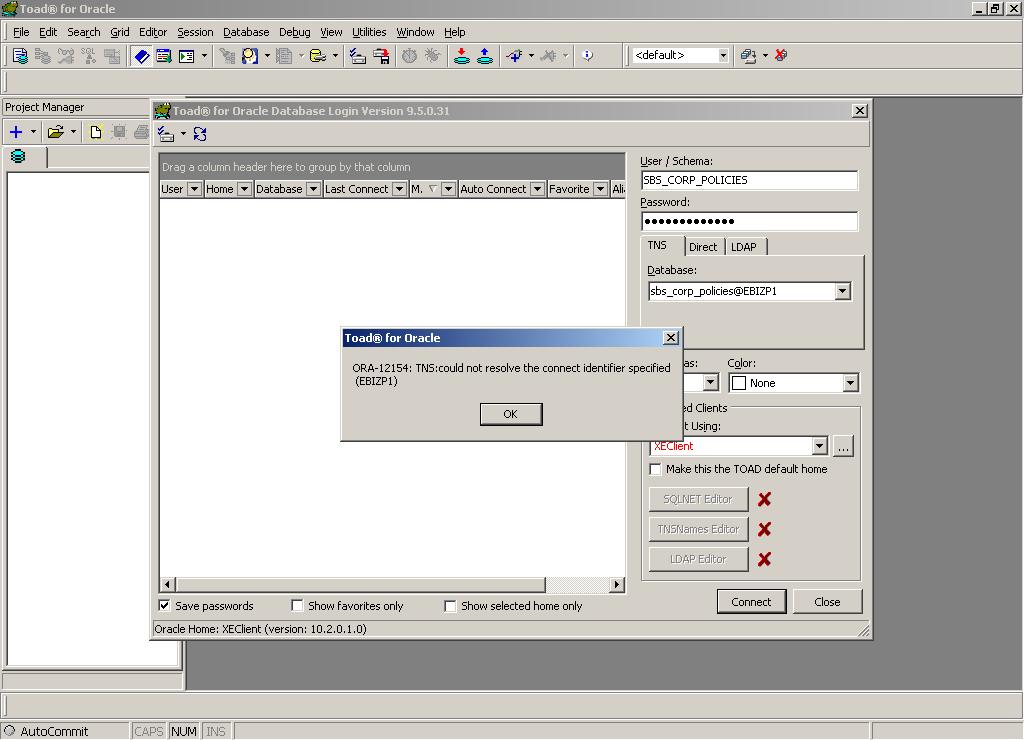Click the SQLNET Editor button
Screen dimensions: 1024x740
tap(698, 499)
